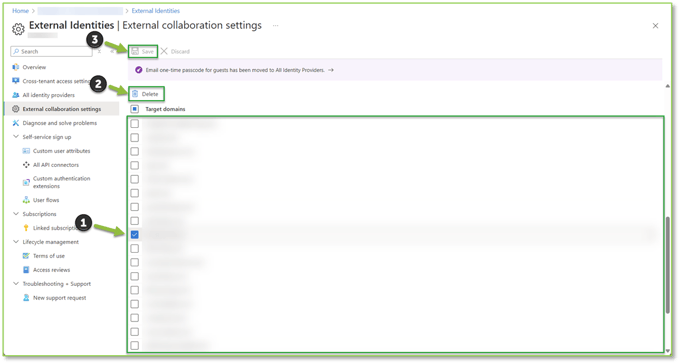Toggle the Target domains select-all checkbox
The height and width of the screenshot is (364, 680).
point(135,109)
